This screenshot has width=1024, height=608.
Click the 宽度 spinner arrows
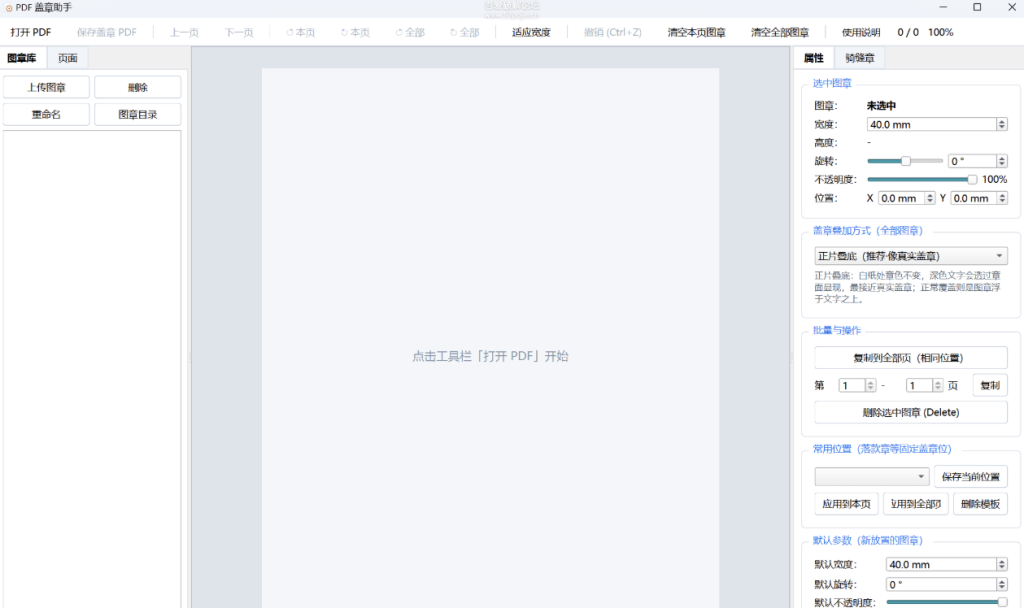pyautogui.click(x=1002, y=124)
